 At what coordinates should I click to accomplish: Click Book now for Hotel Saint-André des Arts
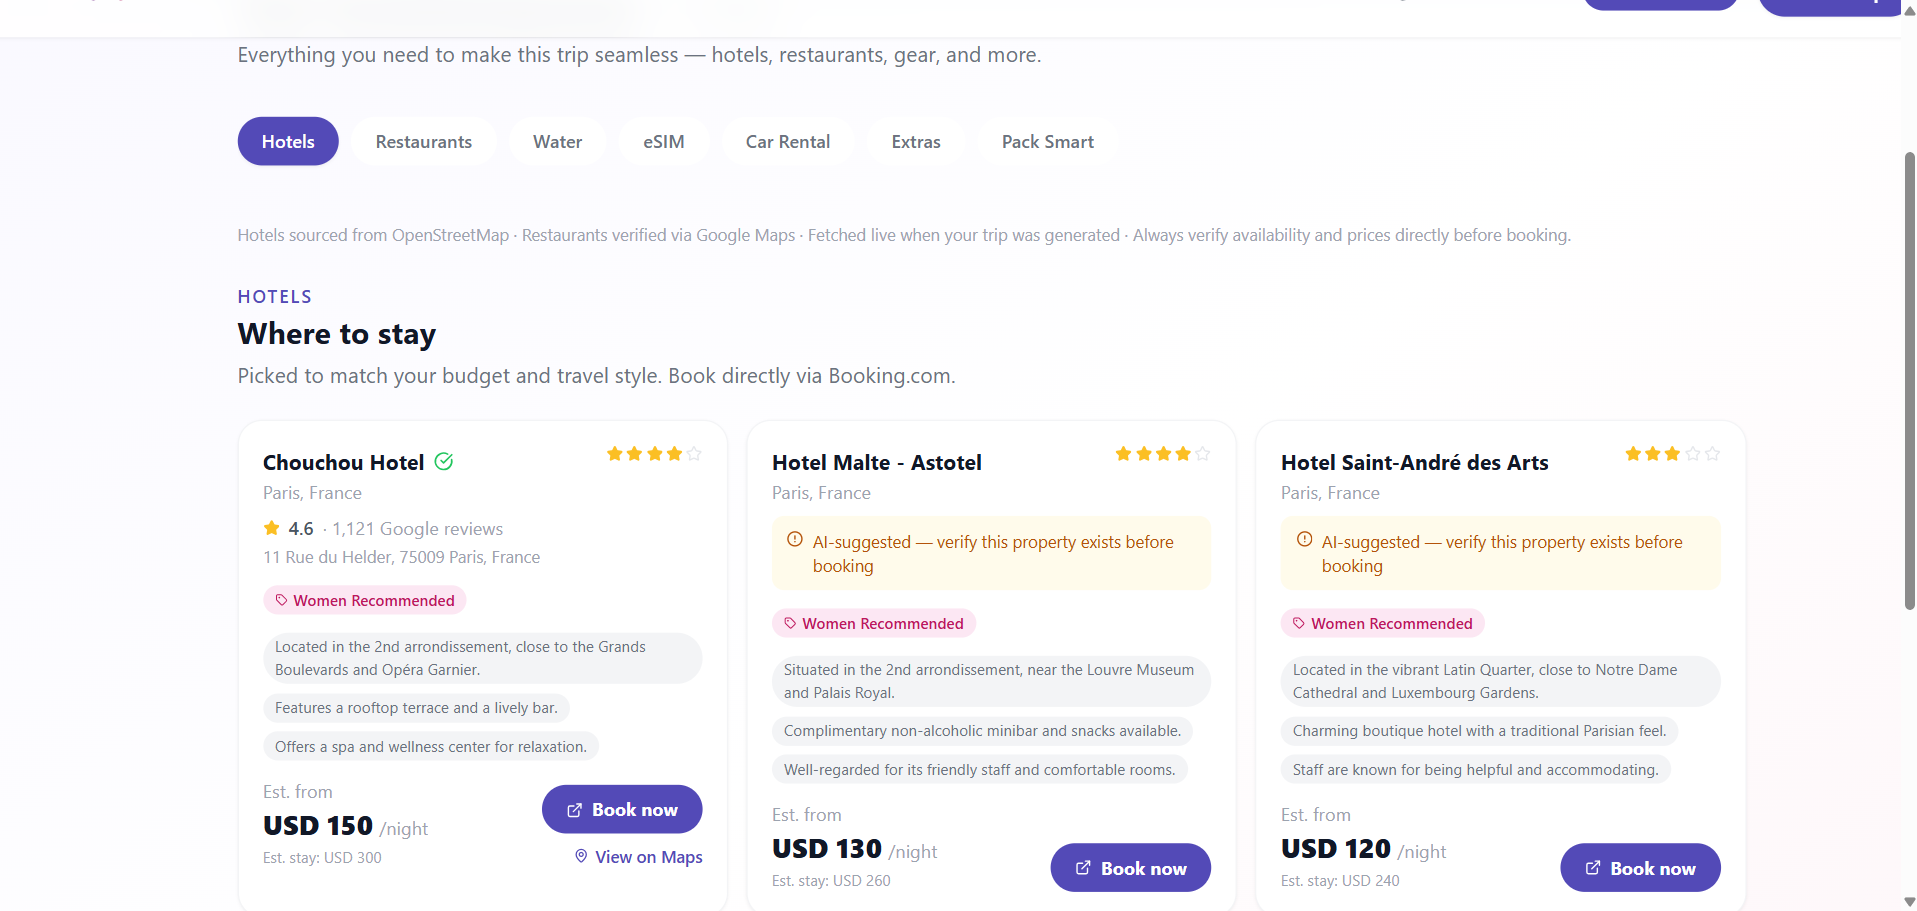[1640, 868]
